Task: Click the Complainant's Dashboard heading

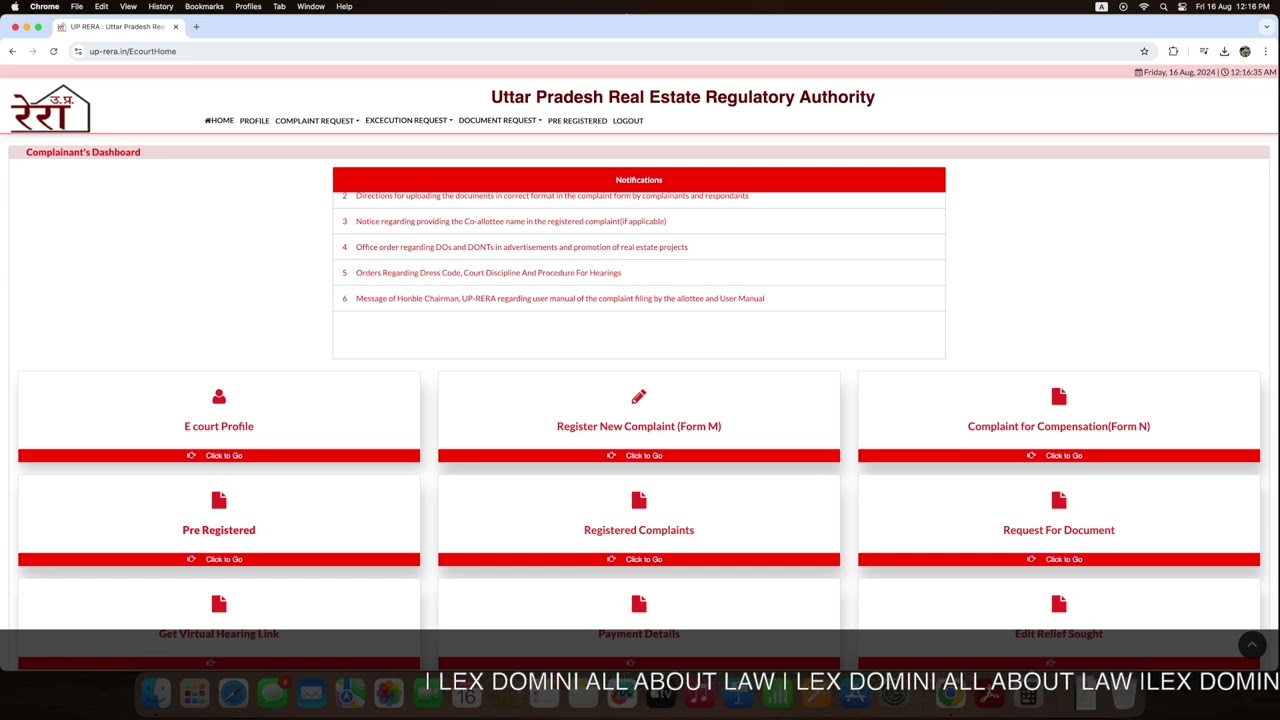Action: [83, 152]
